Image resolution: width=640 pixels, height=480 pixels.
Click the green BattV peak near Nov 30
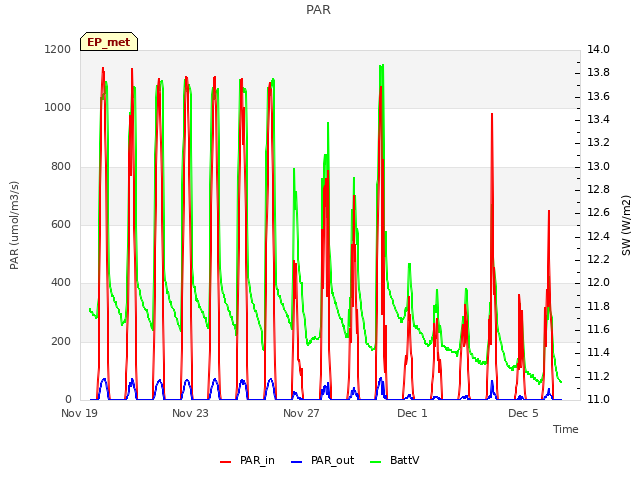pyautogui.click(x=382, y=65)
